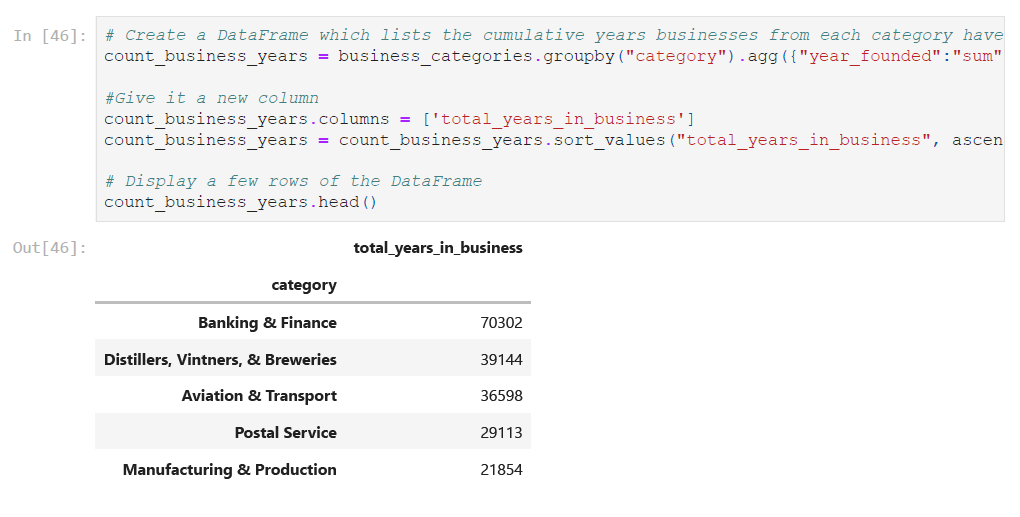Click inside the code cell on the groupby line

pos(554,57)
